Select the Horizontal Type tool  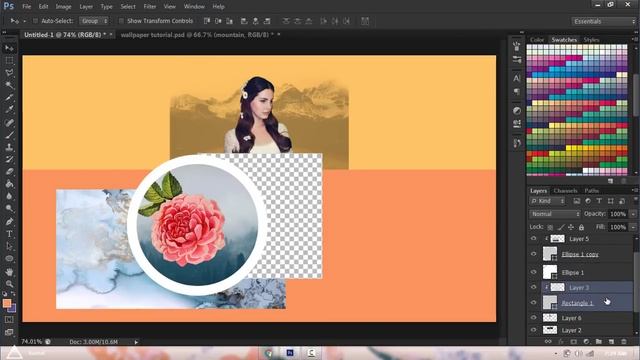(9, 234)
